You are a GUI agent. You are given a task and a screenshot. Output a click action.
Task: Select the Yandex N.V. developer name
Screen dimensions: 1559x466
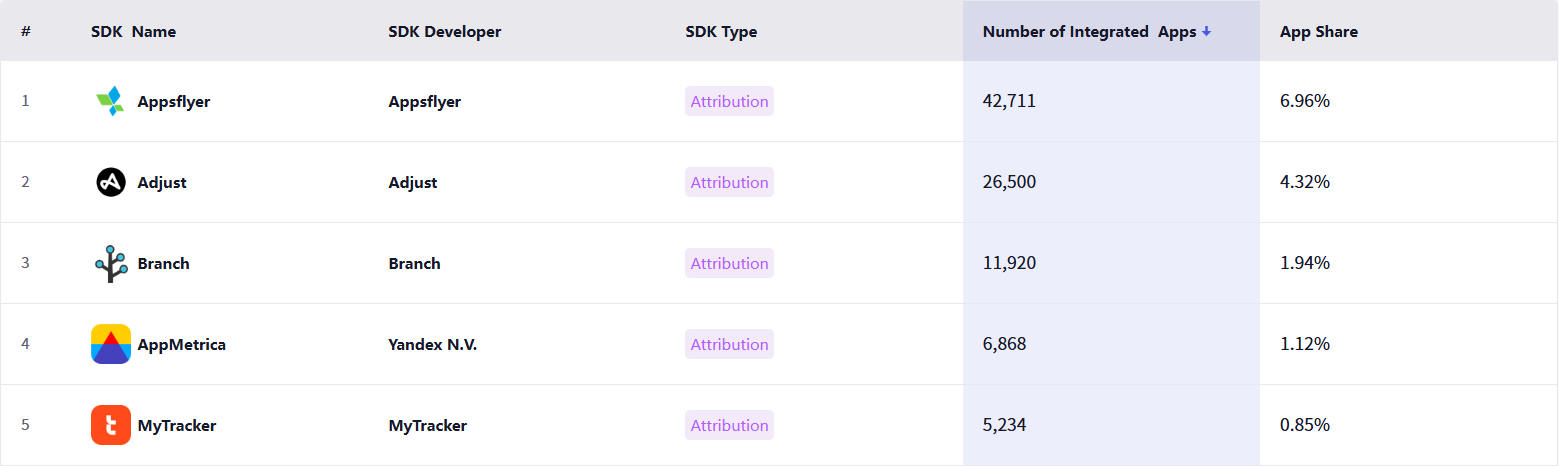(x=433, y=344)
